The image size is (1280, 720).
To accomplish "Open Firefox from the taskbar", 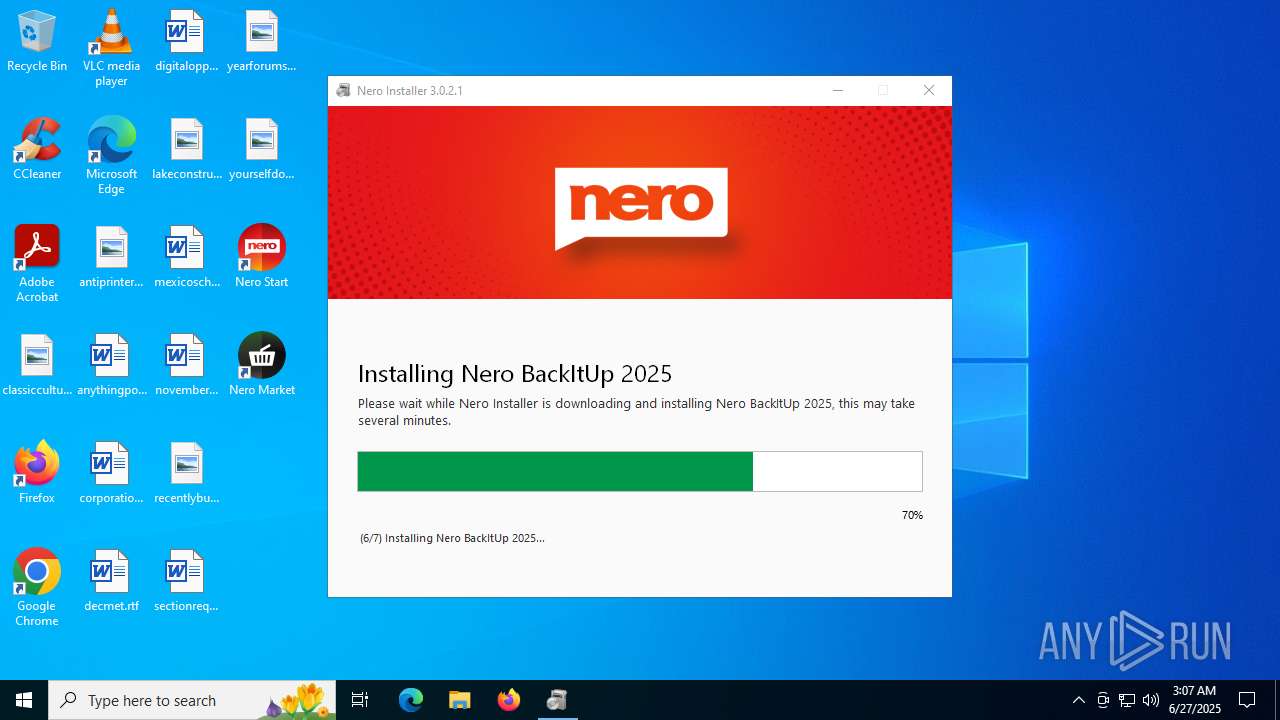I will [x=508, y=700].
